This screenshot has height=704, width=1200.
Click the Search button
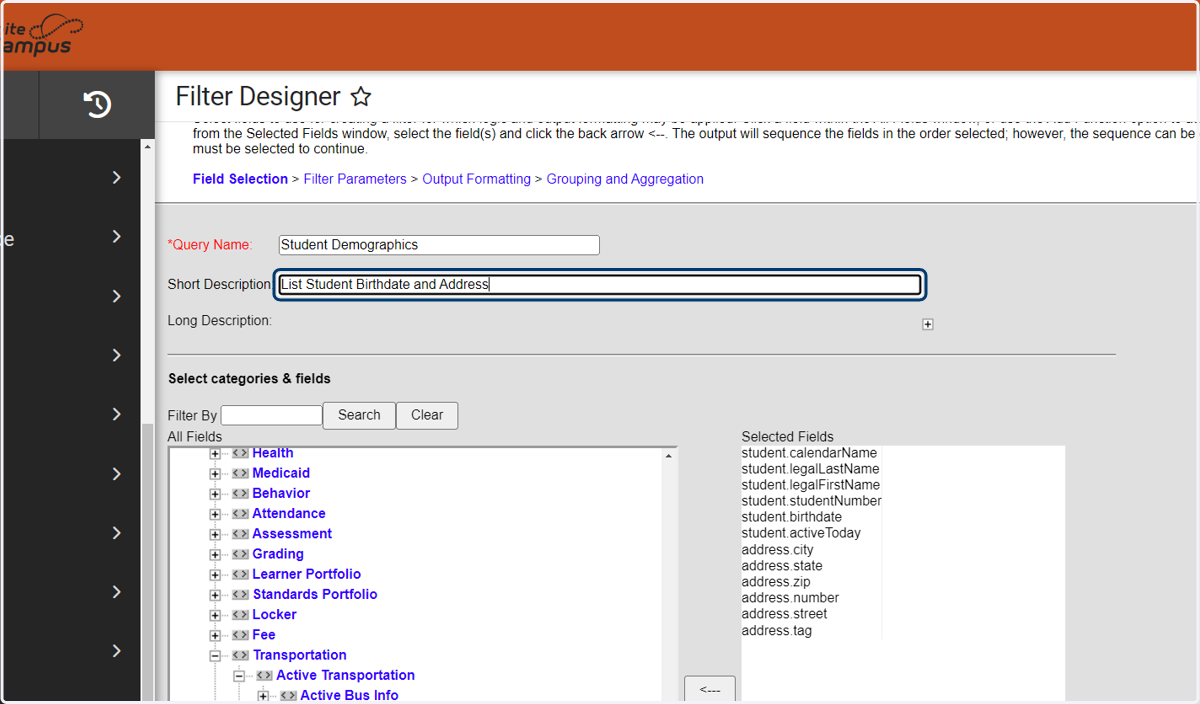tap(359, 415)
